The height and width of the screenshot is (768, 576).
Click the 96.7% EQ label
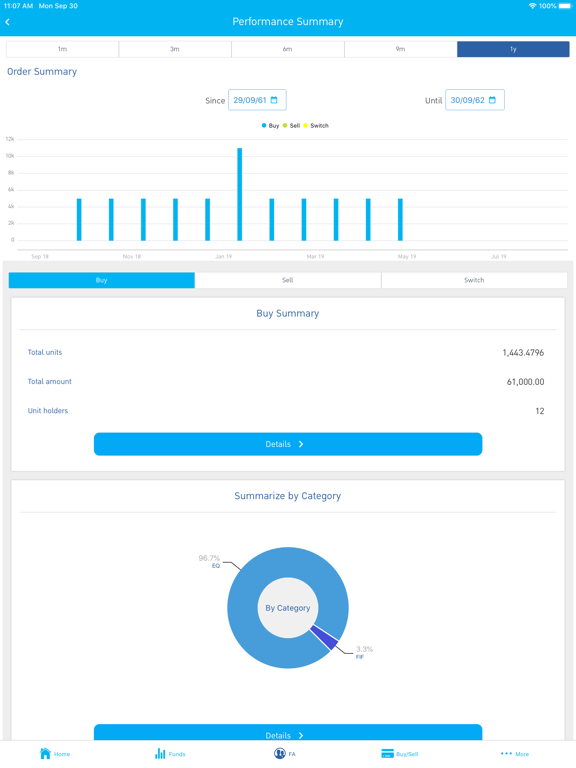point(209,561)
